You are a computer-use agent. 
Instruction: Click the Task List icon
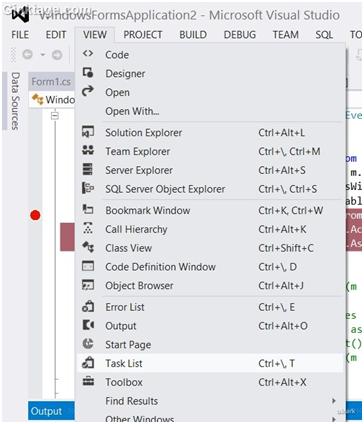(x=88, y=363)
